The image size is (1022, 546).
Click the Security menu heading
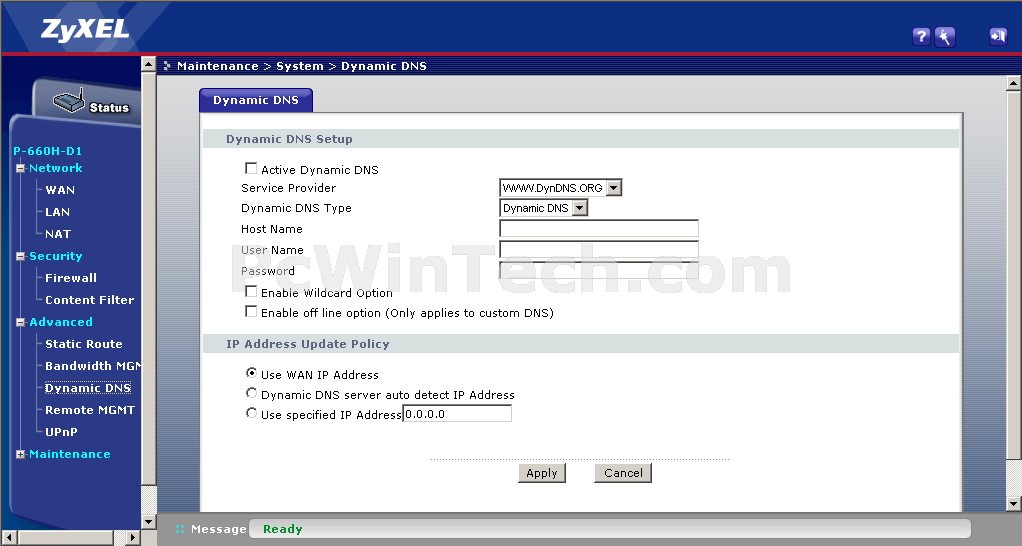pyautogui.click(x=55, y=256)
